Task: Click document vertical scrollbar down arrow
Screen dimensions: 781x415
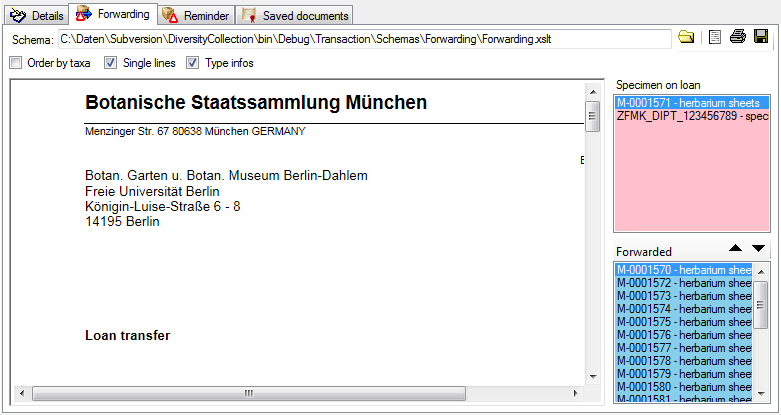Action: point(593,377)
